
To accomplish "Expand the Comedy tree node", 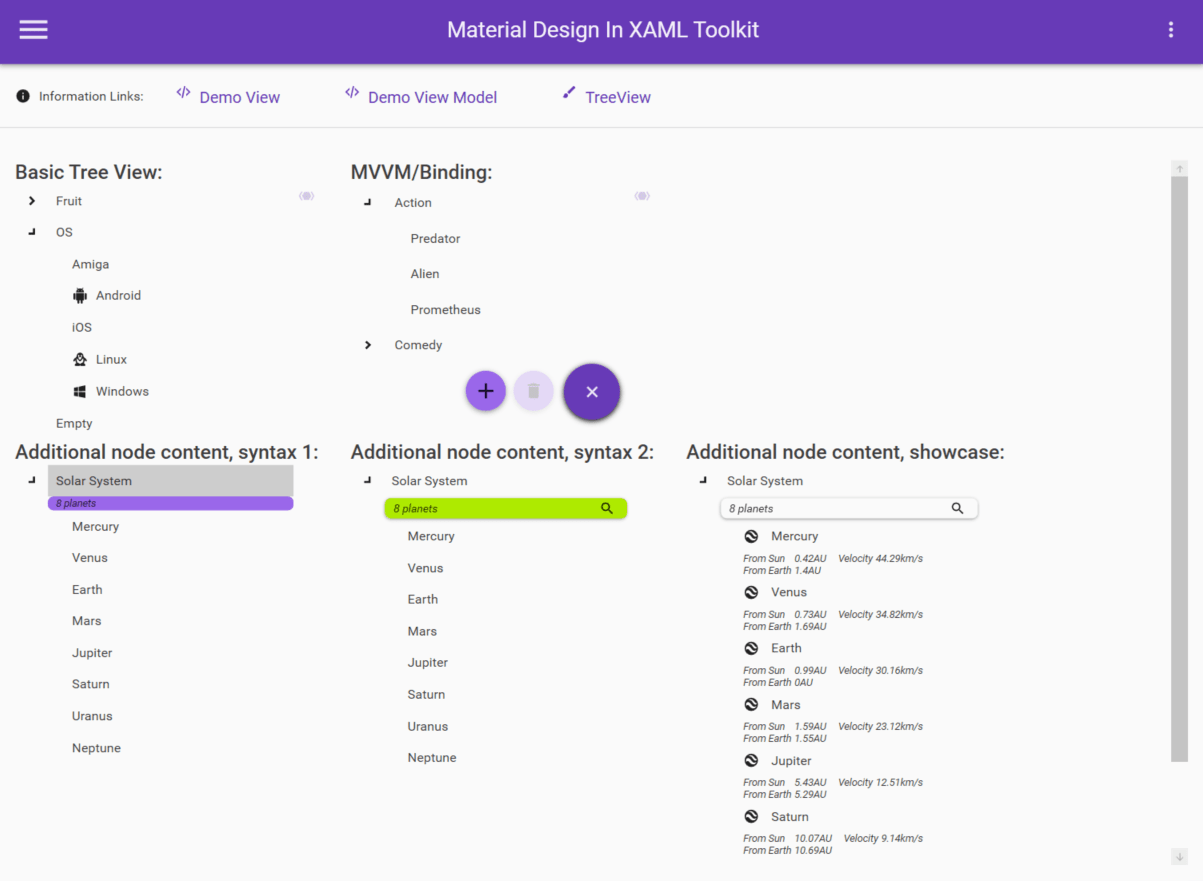I will click(368, 345).
